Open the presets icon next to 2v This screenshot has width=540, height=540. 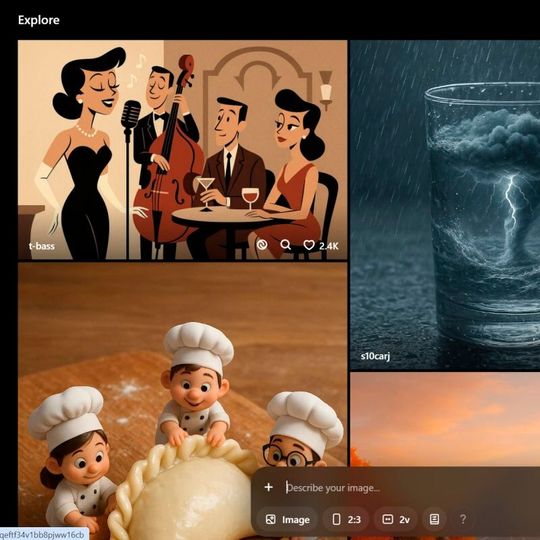tap(435, 519)
